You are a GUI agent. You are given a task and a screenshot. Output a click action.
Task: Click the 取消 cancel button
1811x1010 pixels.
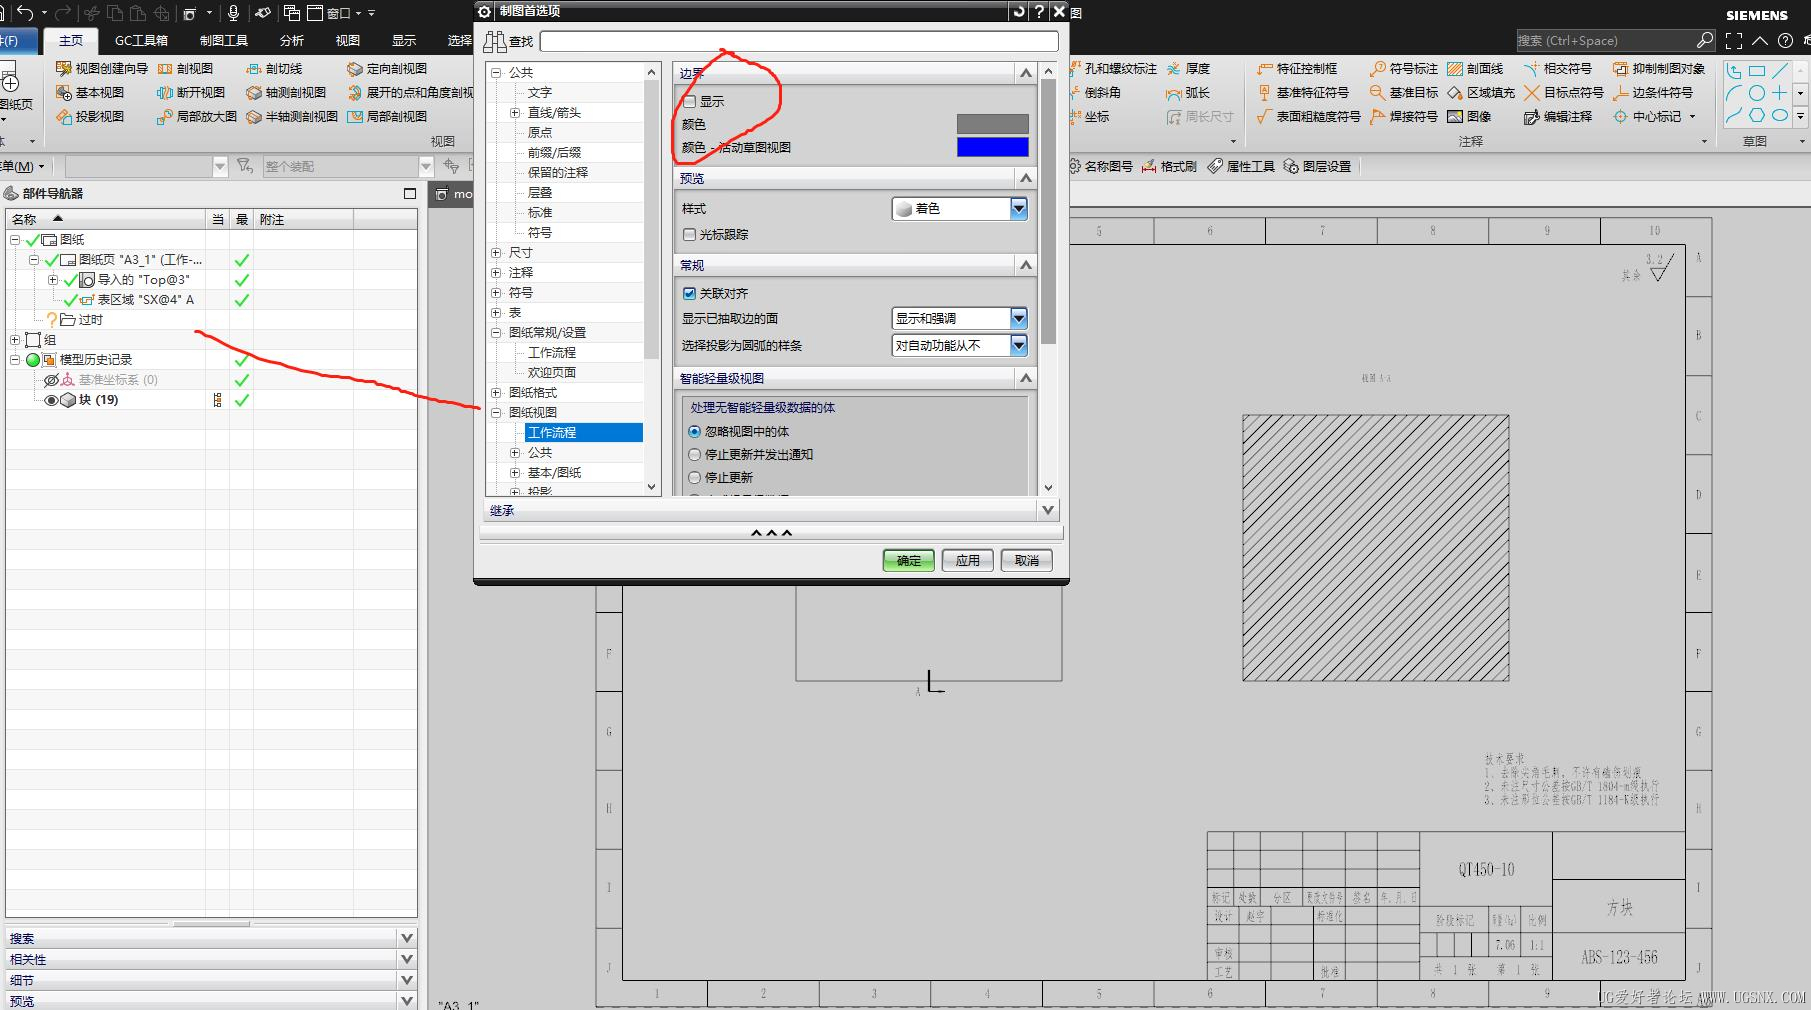tap(1027, 560)
